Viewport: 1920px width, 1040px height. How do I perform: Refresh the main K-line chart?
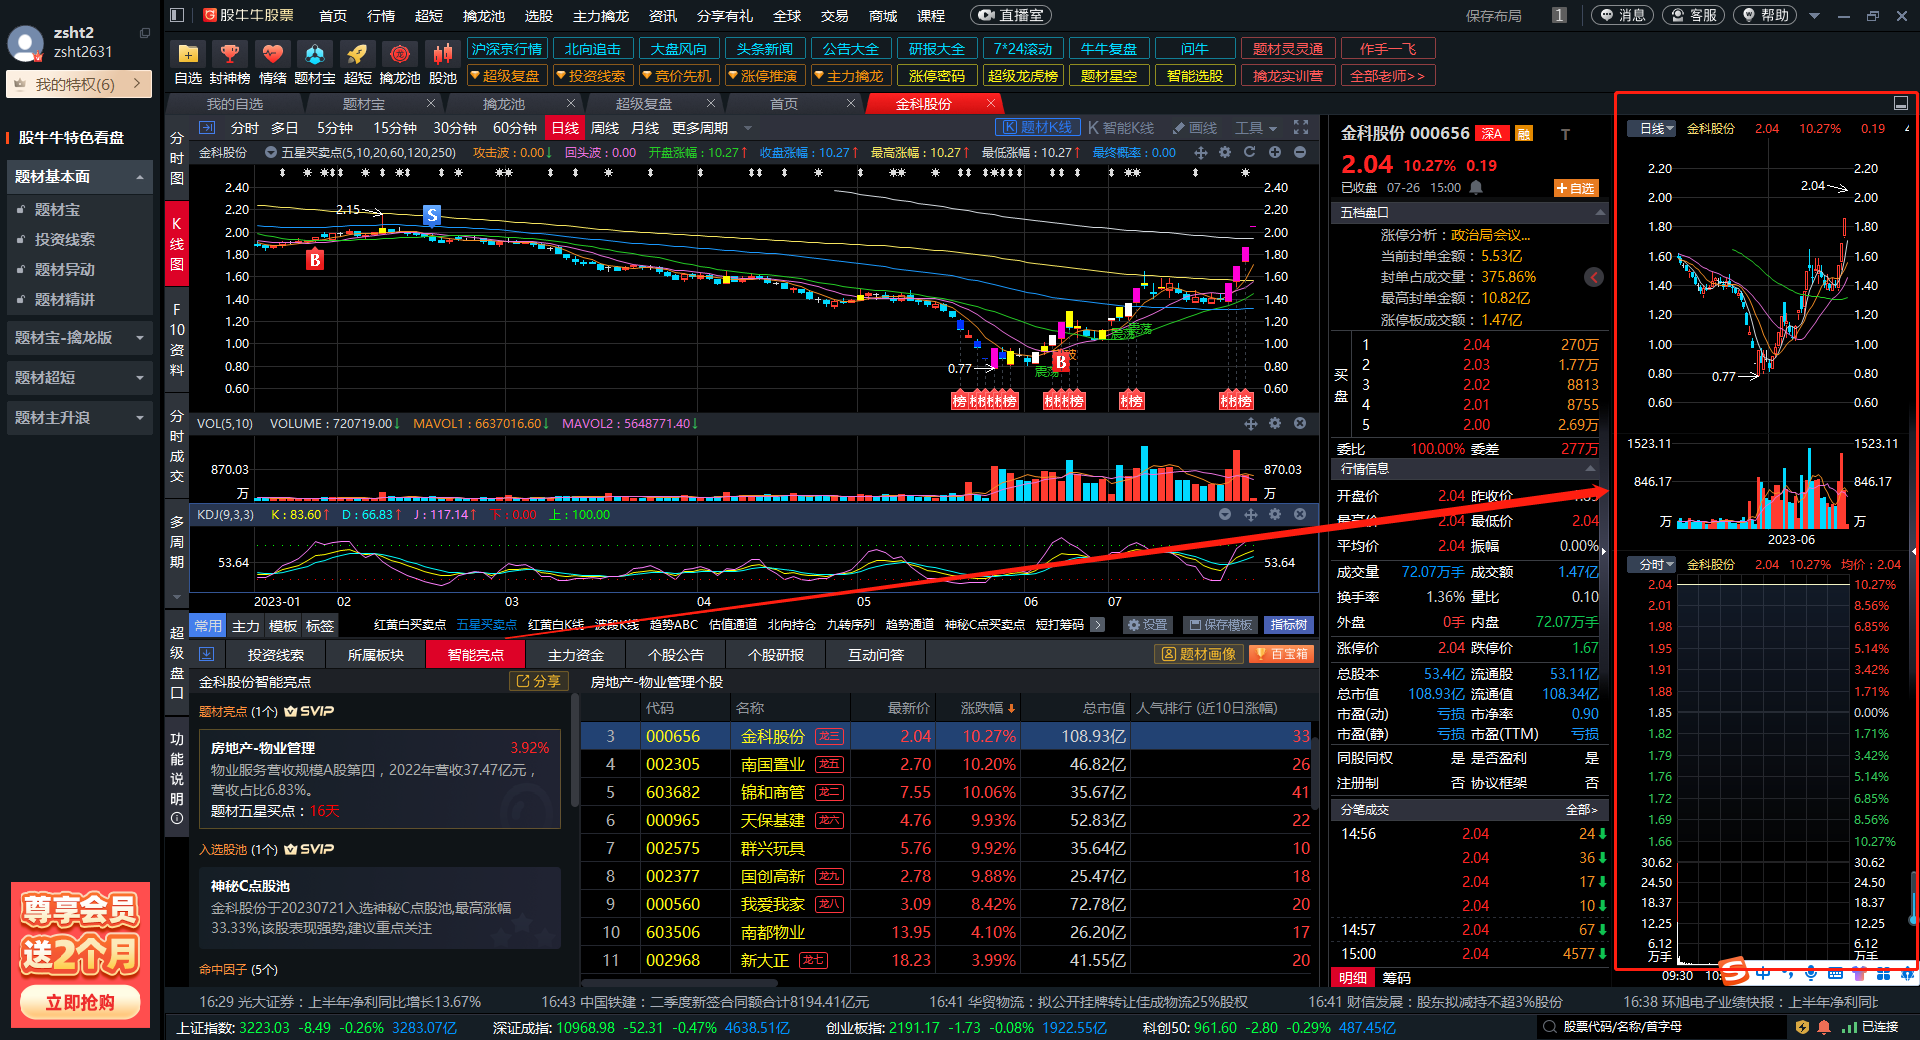coord(1250,152)
